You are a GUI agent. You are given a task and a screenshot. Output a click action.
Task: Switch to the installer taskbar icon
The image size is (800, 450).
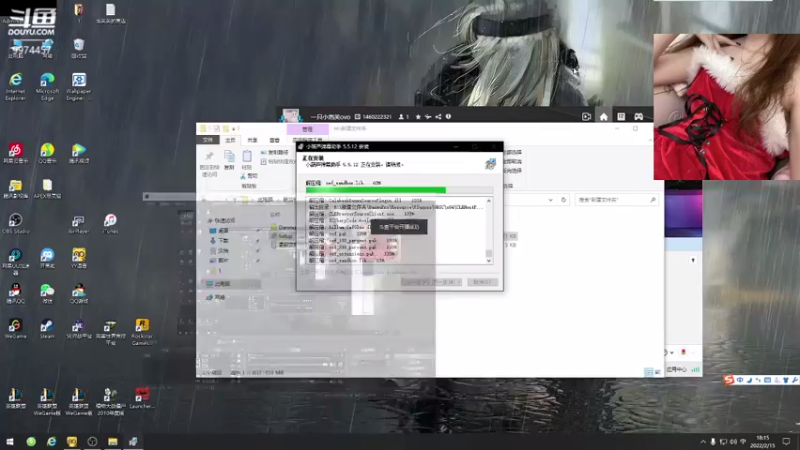click(x=133, y=441)
